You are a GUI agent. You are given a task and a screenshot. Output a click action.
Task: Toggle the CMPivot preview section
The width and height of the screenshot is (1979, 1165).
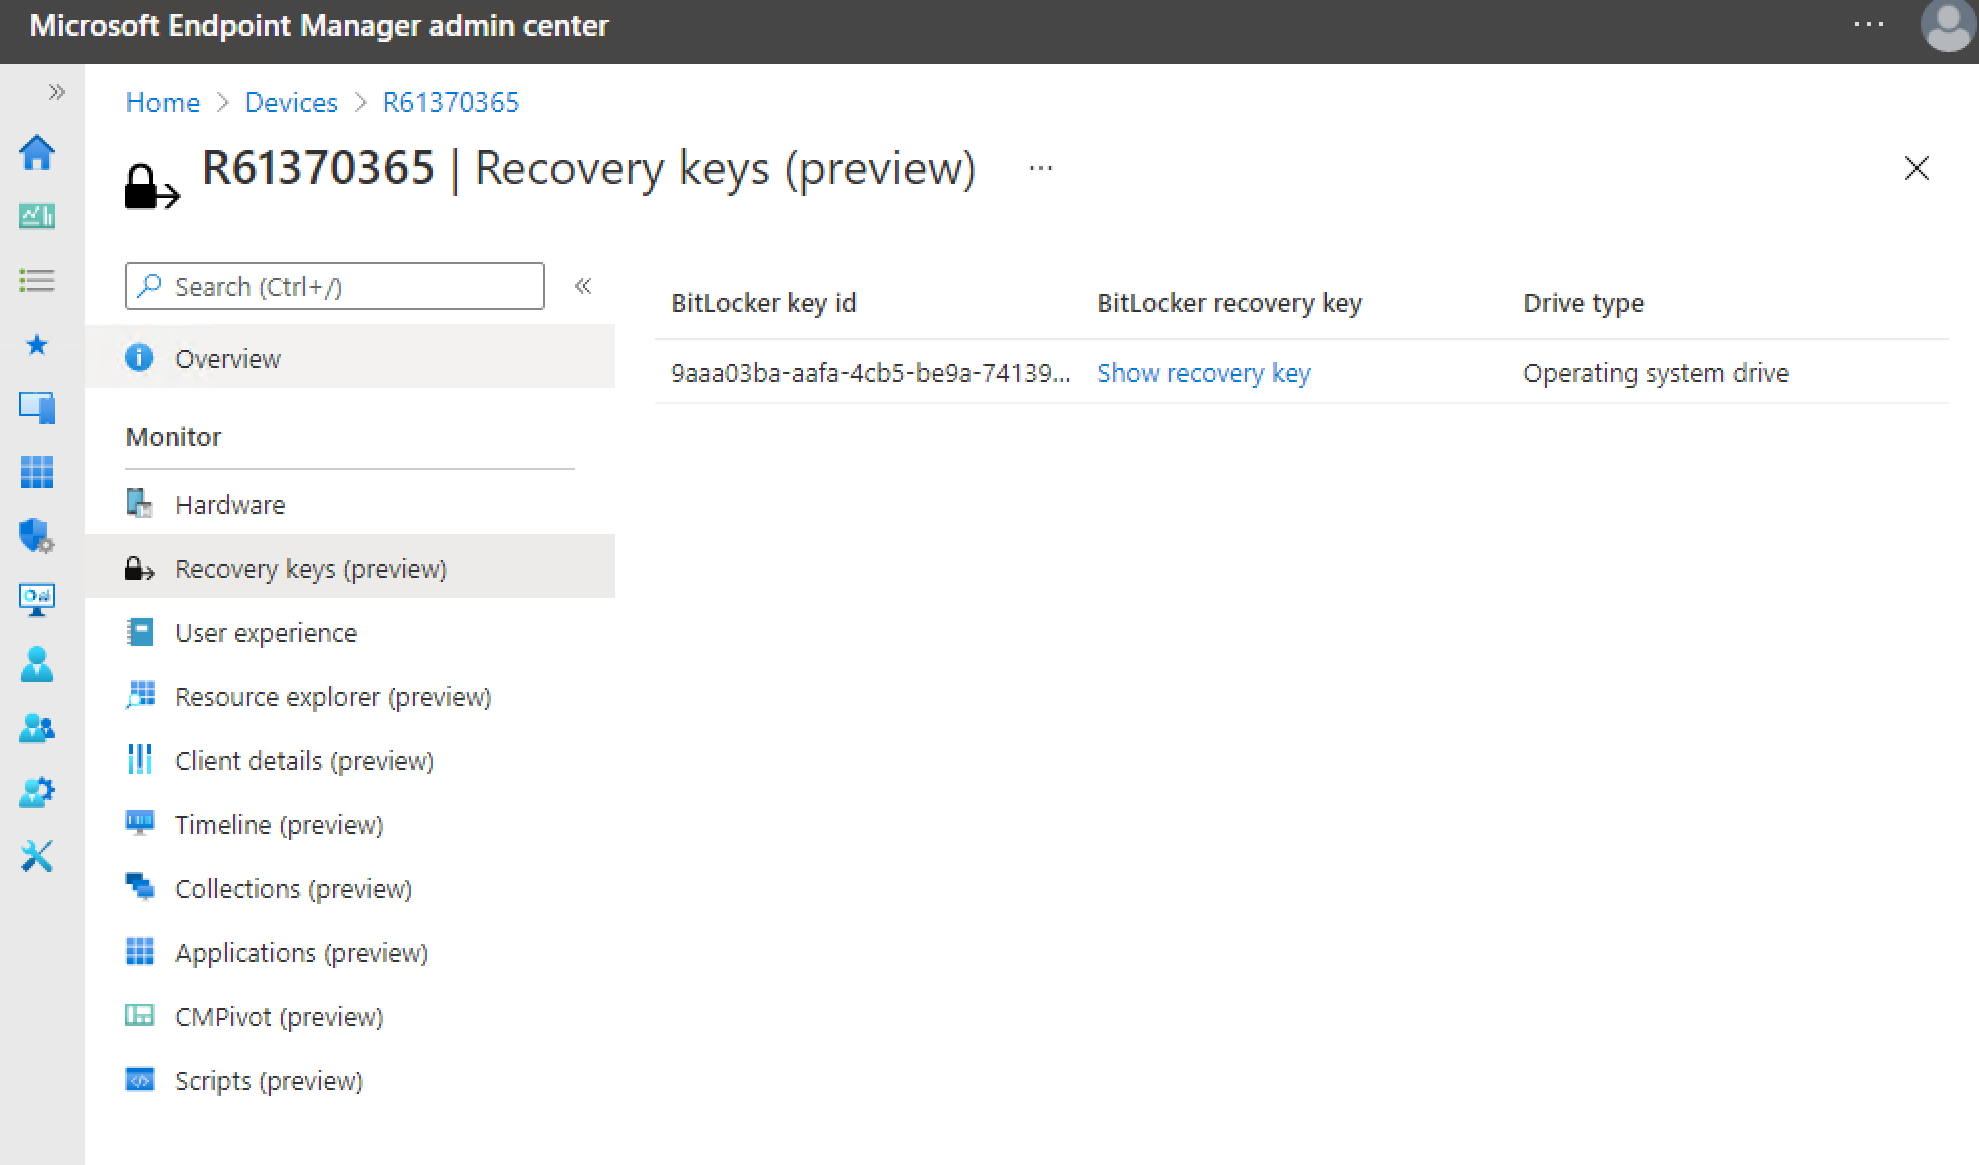(277, 1015)
